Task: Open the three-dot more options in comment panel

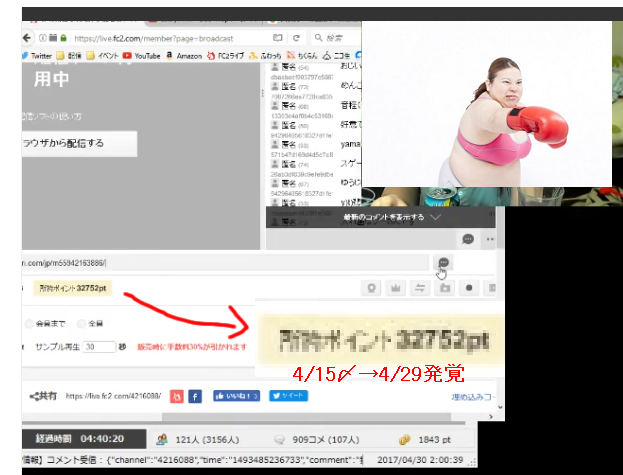Action: tap(490, 239)
